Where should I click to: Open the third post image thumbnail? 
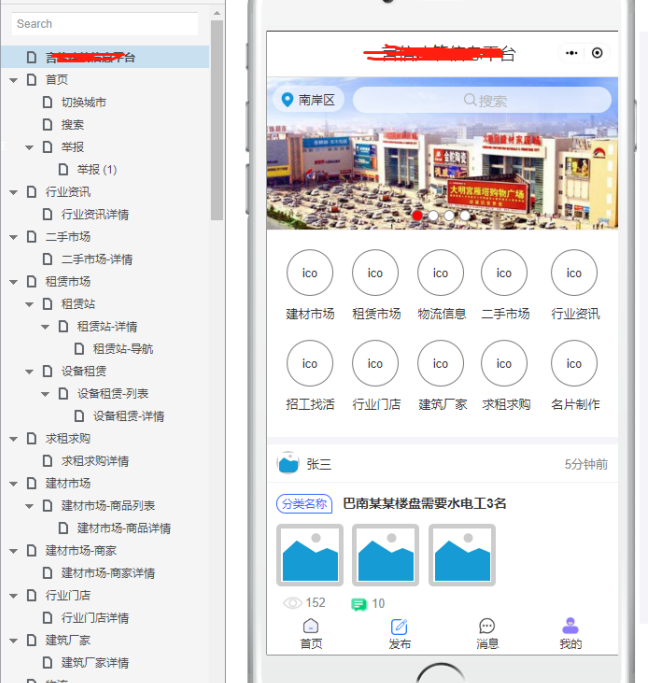click(462, 555)
